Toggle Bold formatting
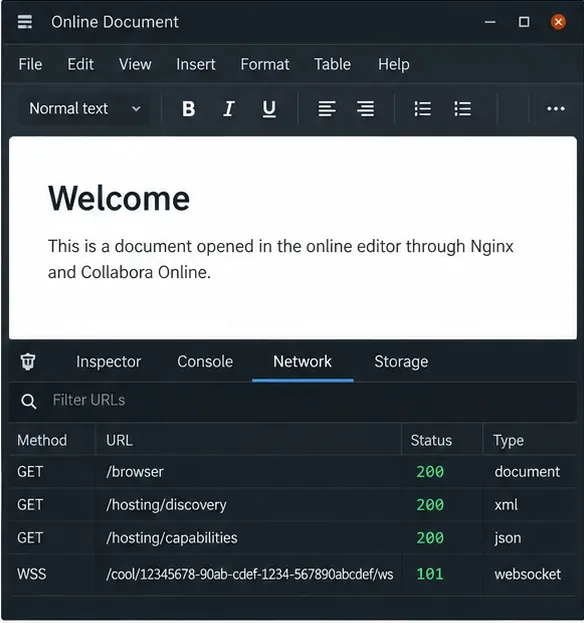 click(189, 108)
